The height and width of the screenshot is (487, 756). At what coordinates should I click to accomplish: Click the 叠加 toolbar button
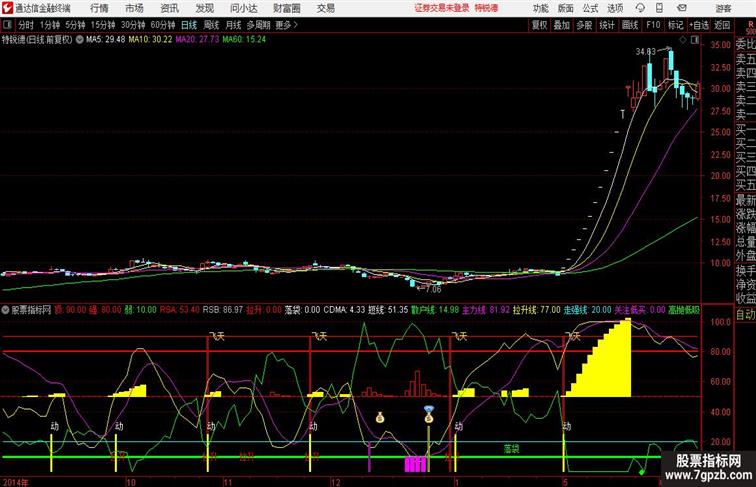pos(561,25)
